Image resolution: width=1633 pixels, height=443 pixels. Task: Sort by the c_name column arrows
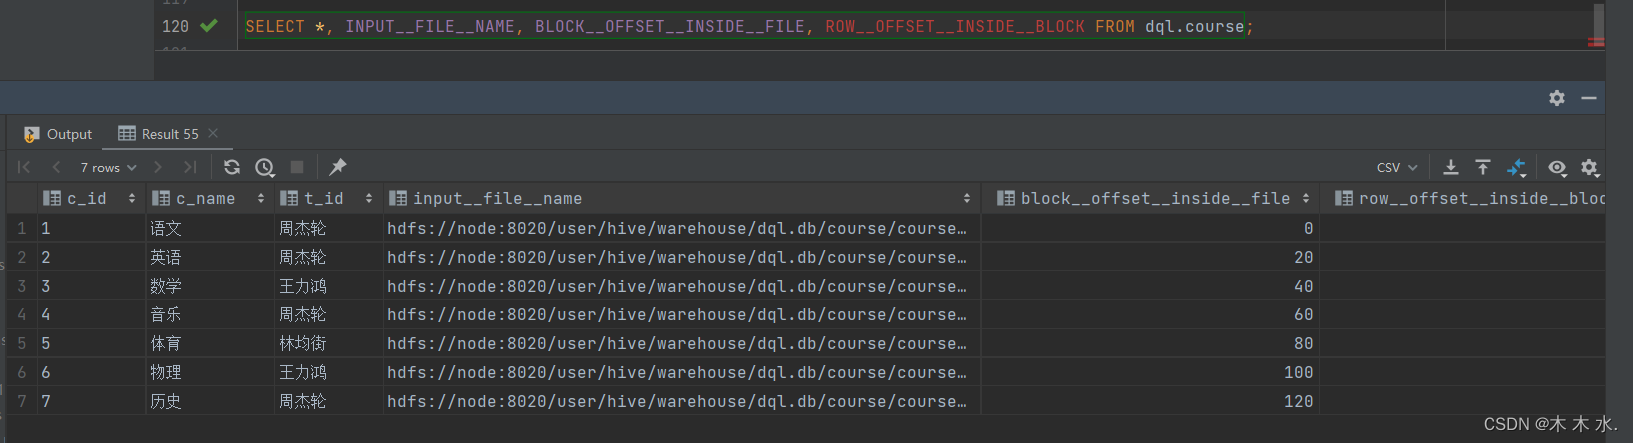point(261,198)
